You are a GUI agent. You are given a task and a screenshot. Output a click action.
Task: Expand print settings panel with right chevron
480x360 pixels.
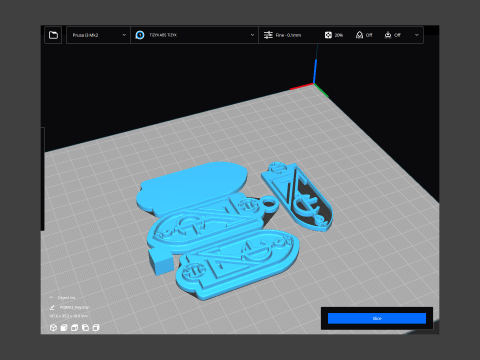(417, 35)
